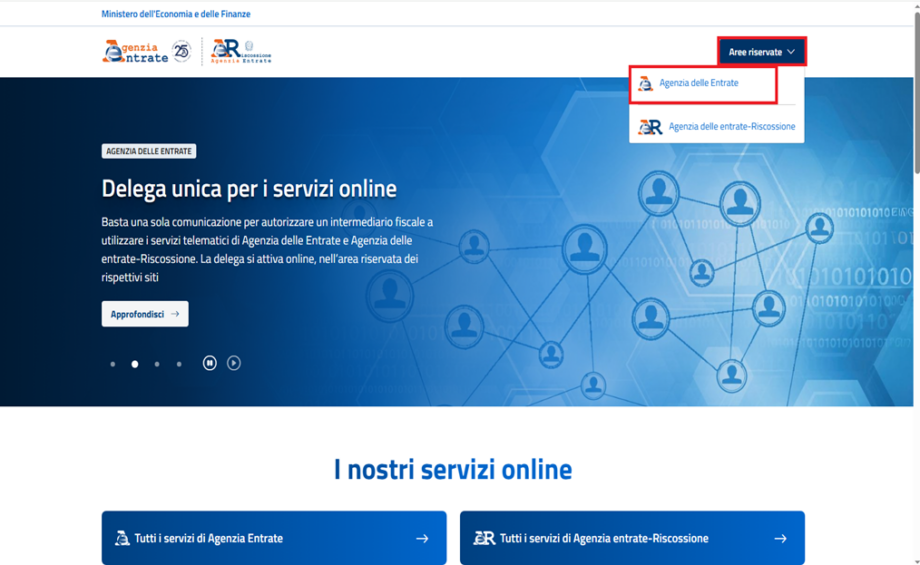Select the third carousel slide dot
The height and width of the screenshot is (565, 920).
[x=157, y=364]
